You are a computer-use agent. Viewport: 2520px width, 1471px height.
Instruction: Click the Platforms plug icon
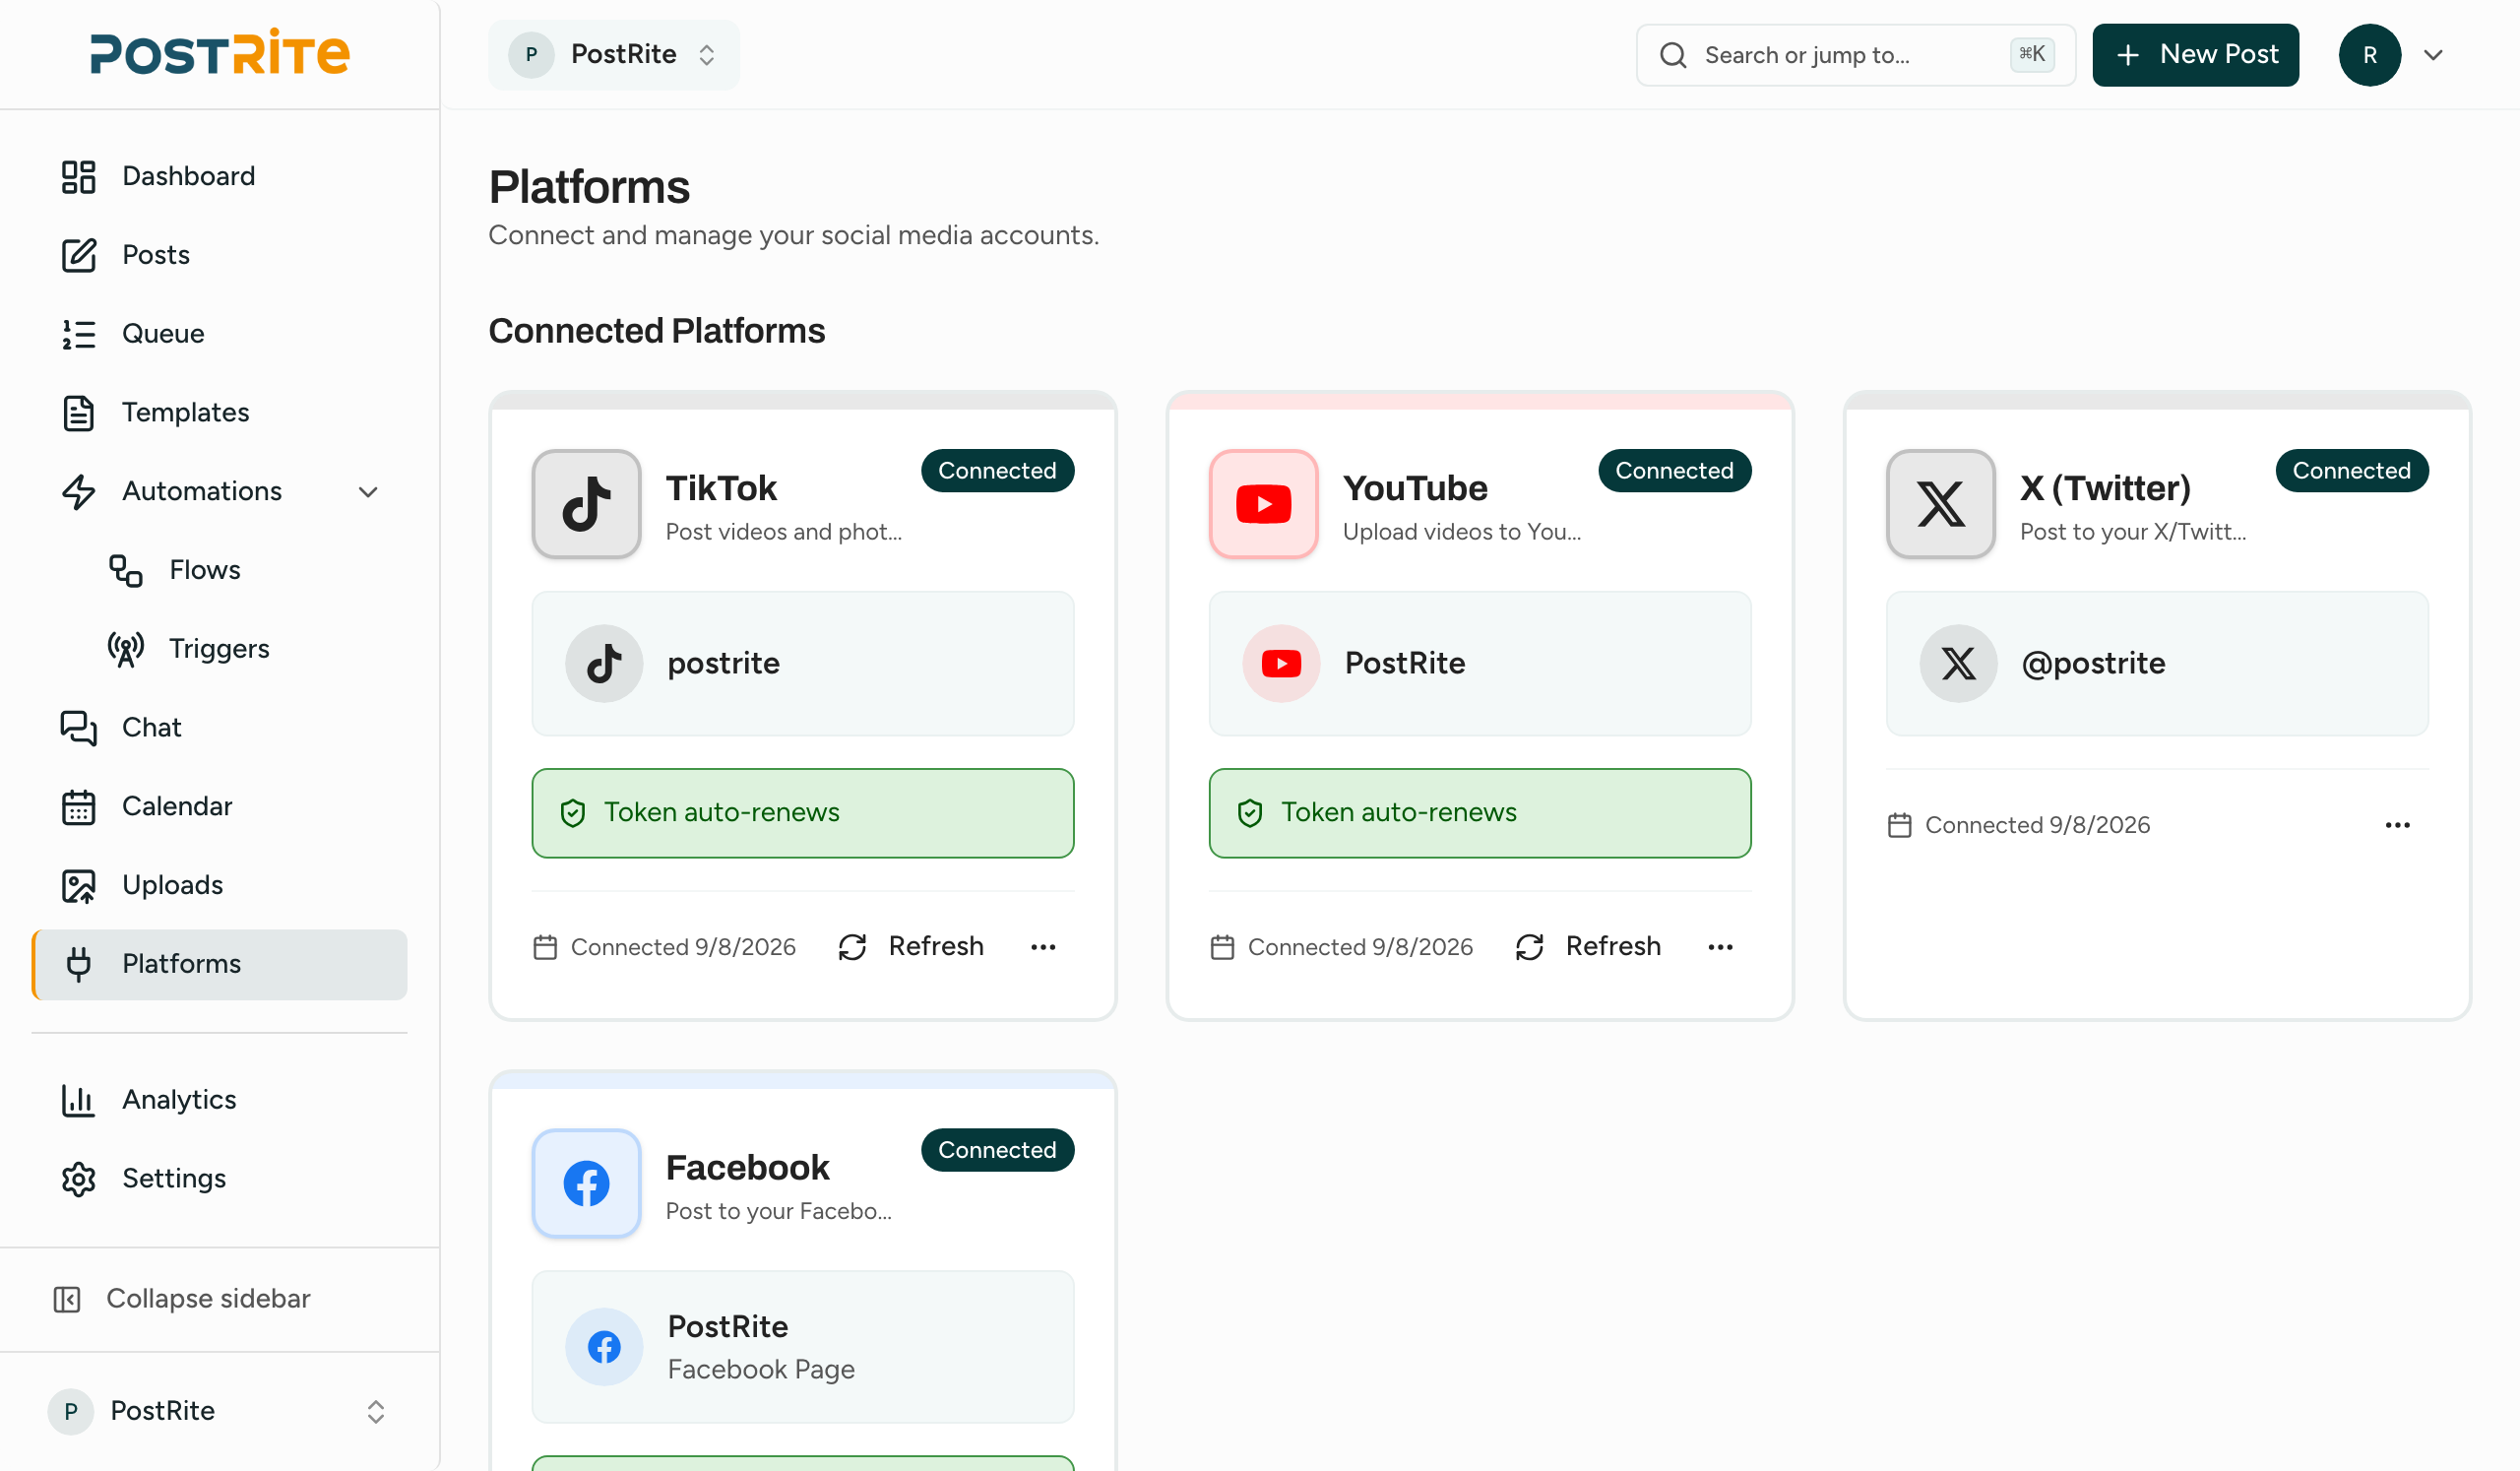(x=78, y=964)
